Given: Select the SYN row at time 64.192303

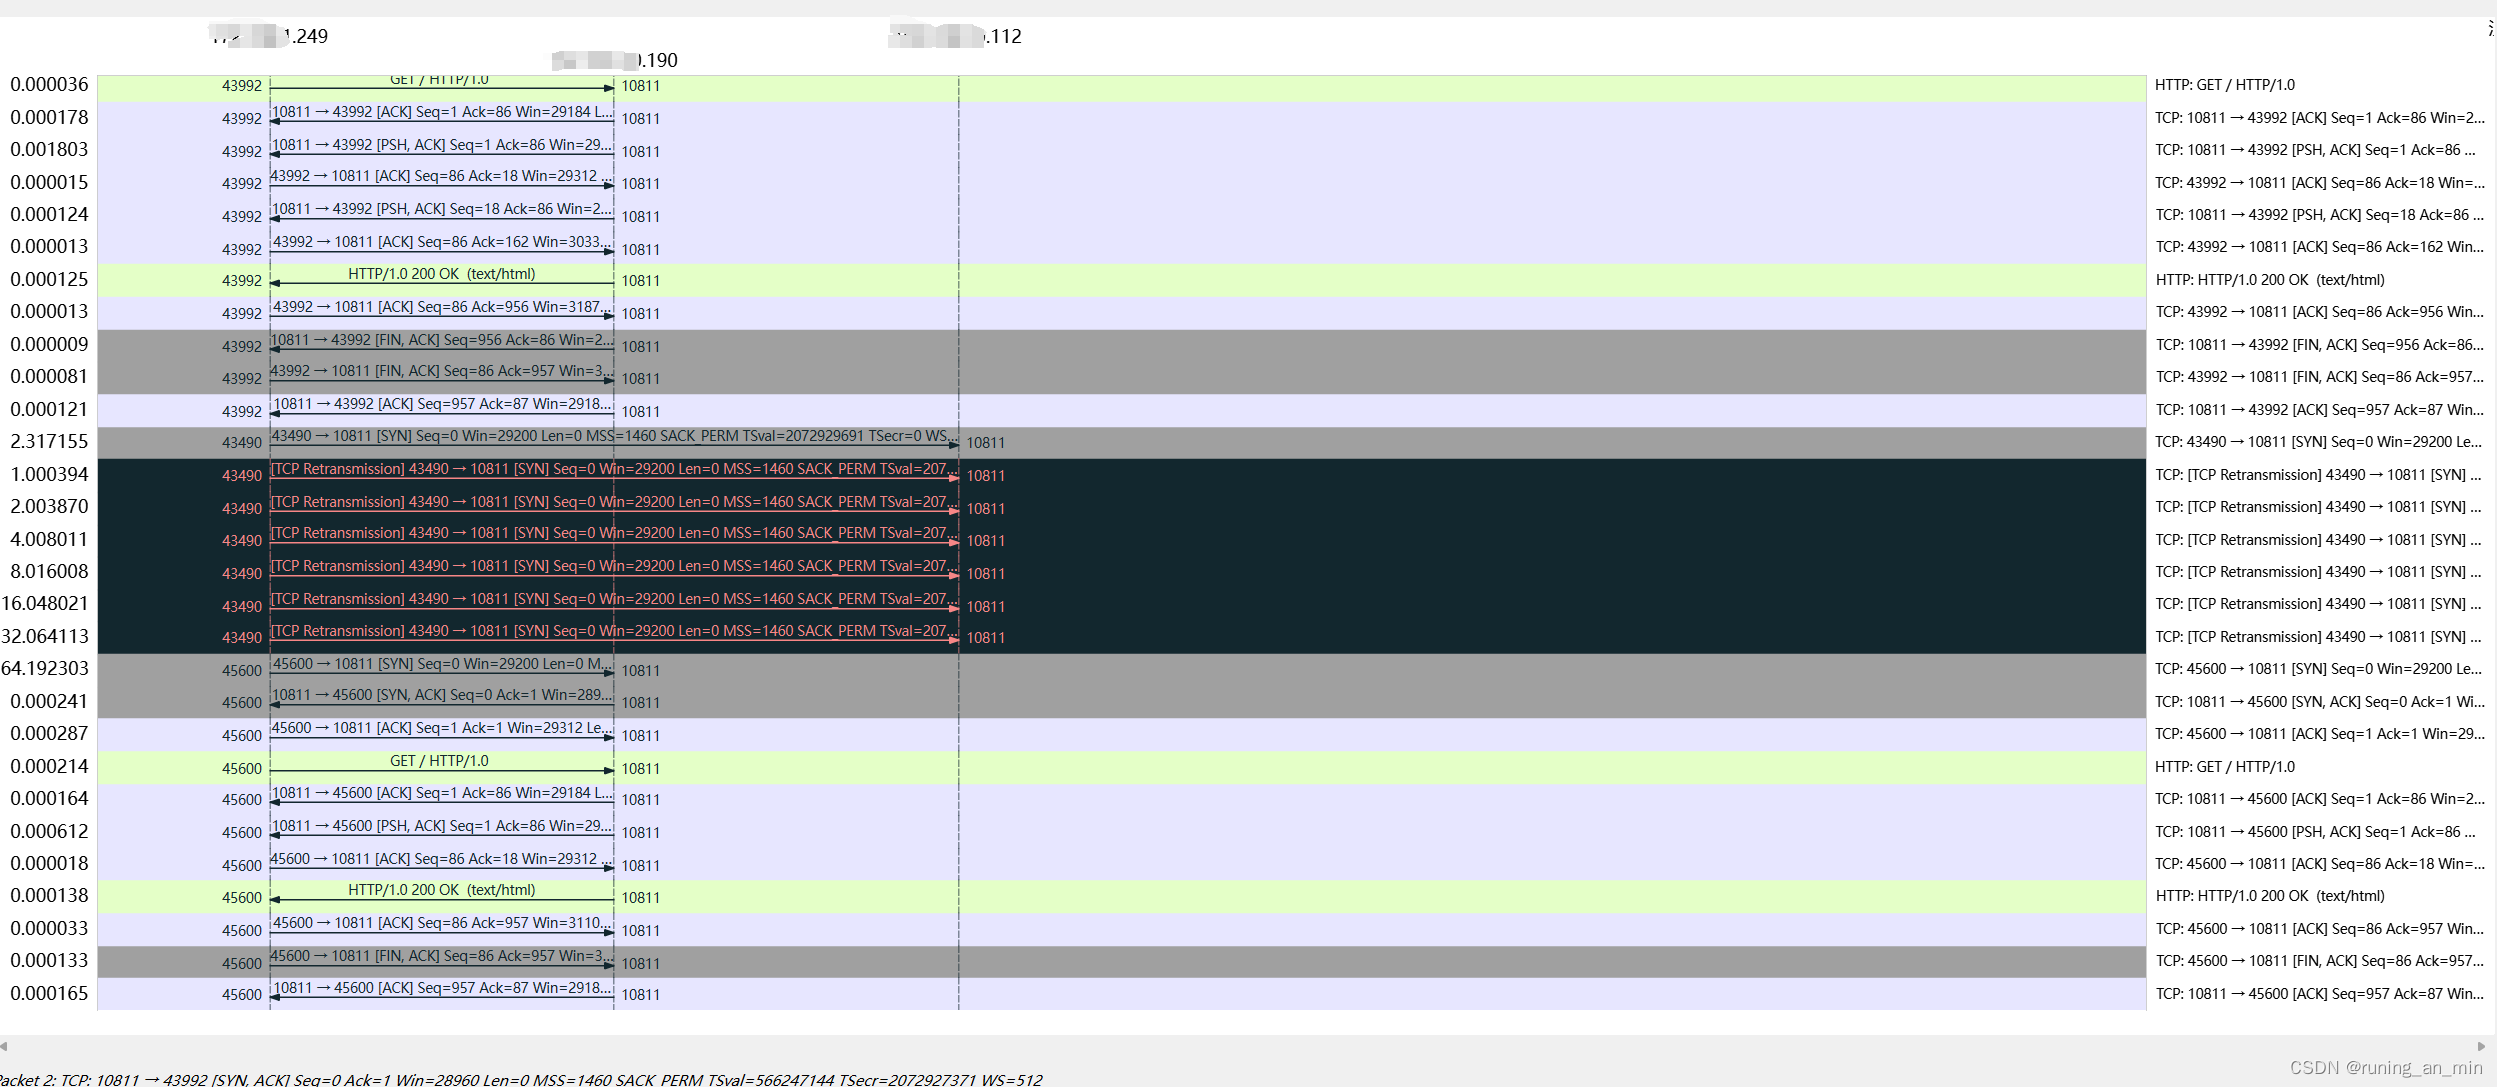Looking at the screenshot, I should 440,670.
